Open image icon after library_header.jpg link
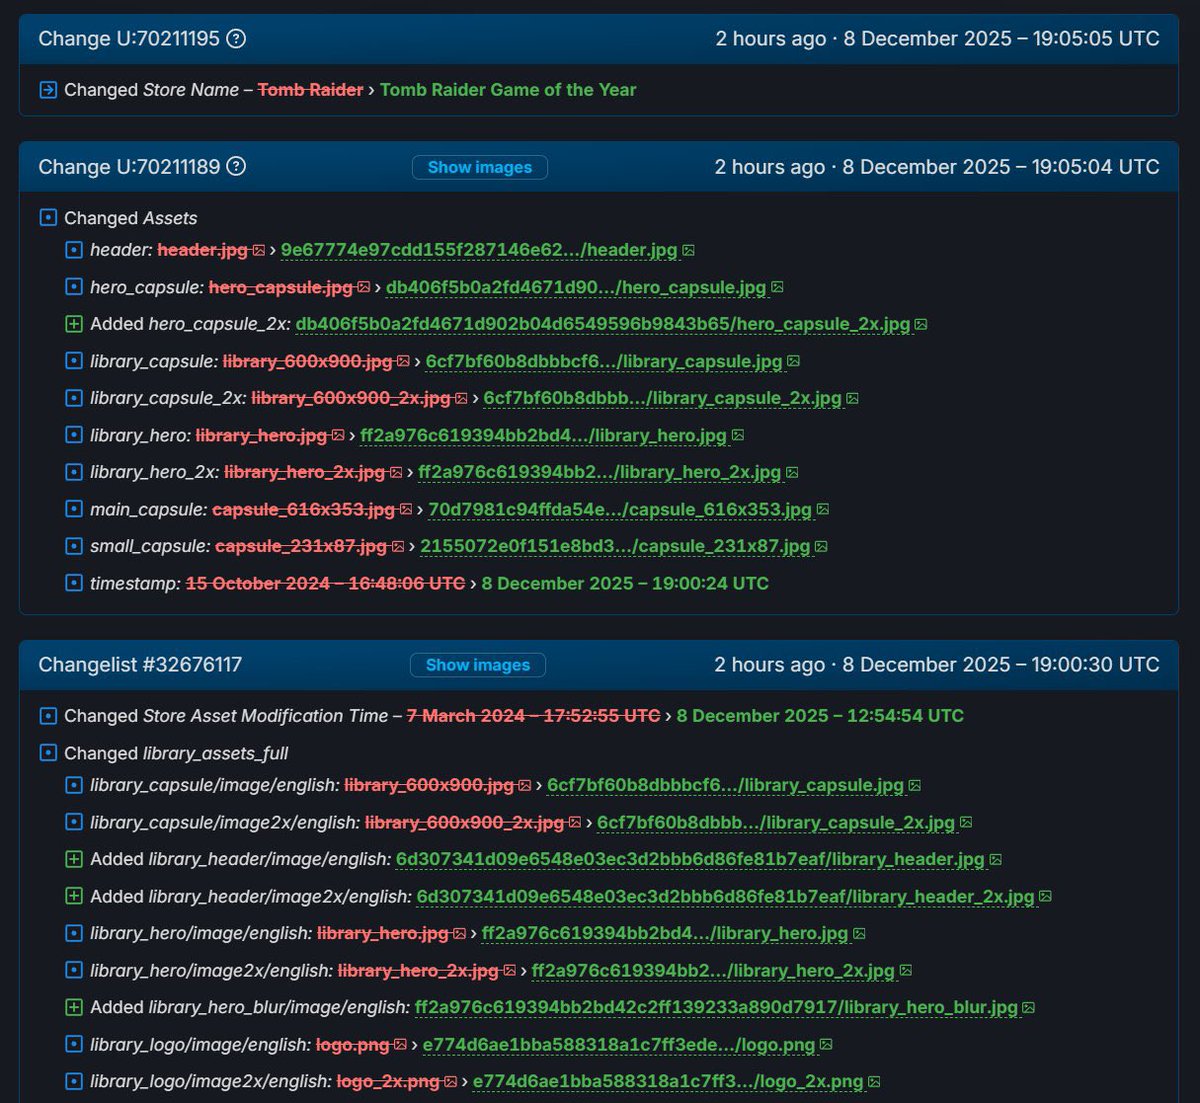1200x1103 pixels. tap(996, 859)
